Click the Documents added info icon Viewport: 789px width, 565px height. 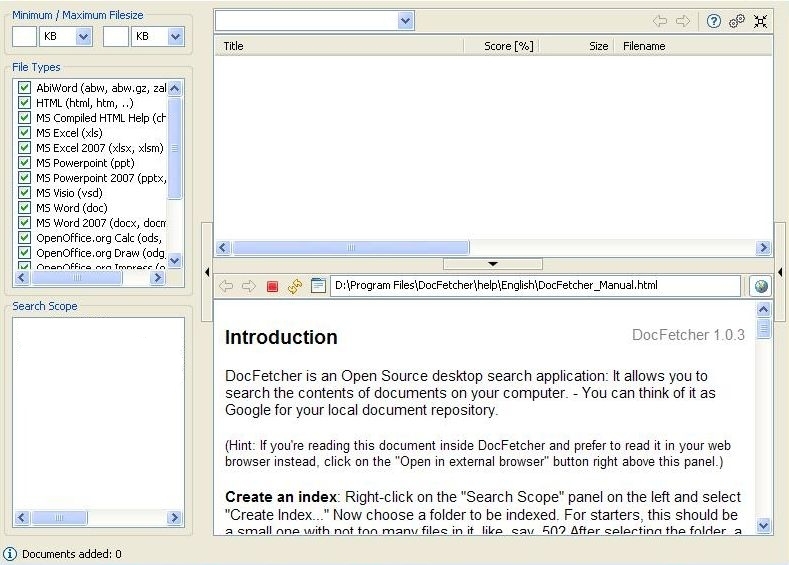click(10, 554)
